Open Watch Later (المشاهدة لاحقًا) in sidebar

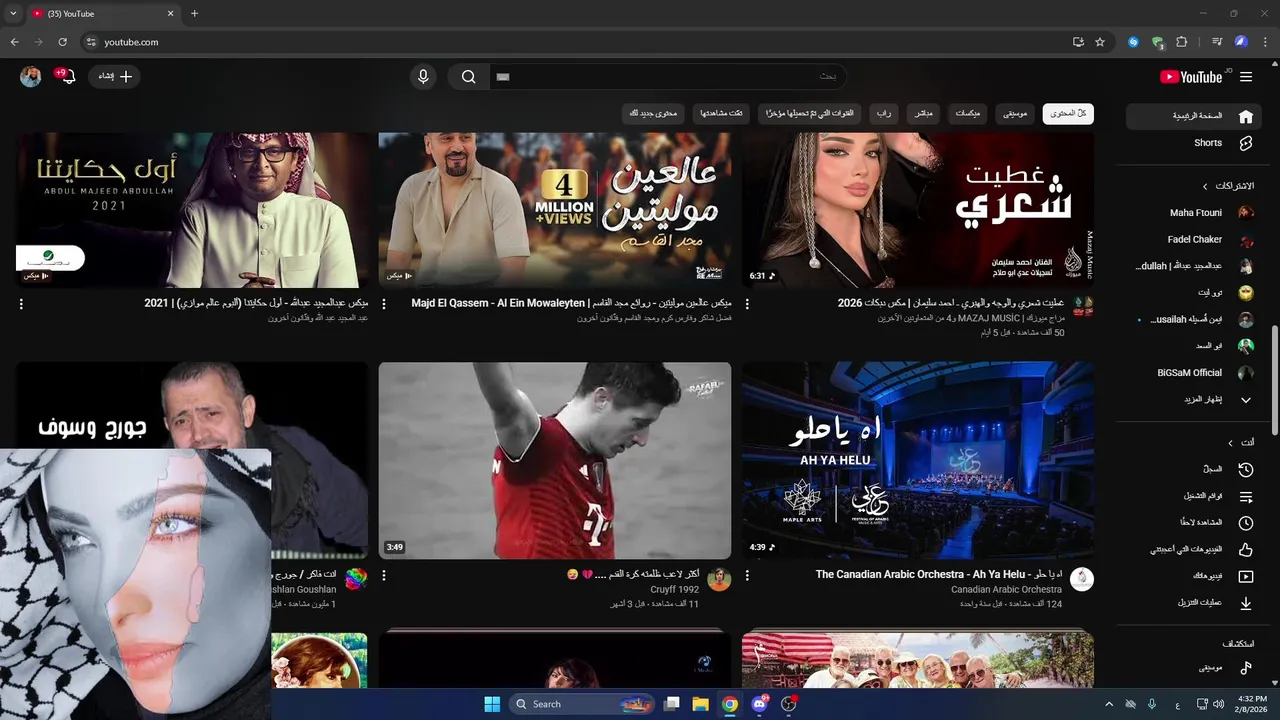pos(1193,523)
